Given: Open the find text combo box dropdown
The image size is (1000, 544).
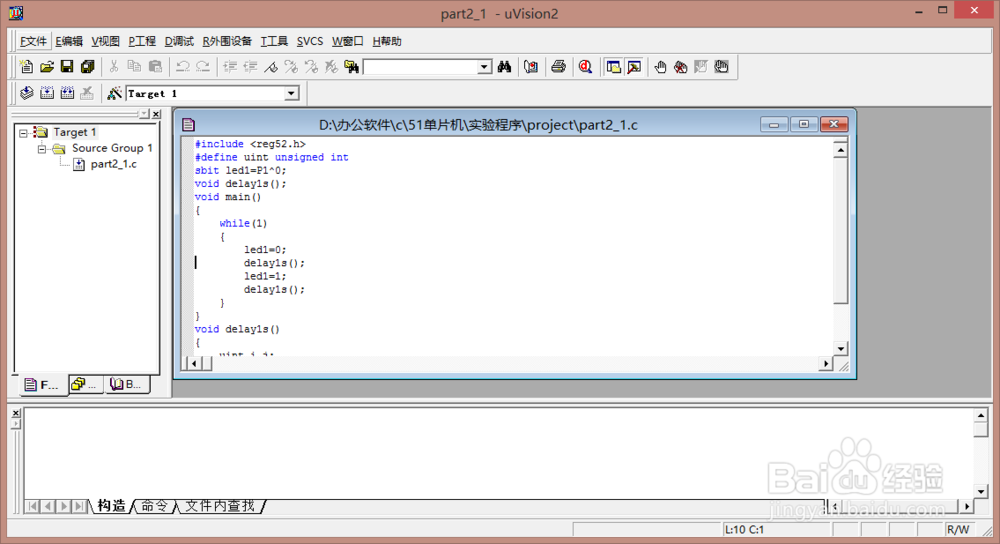Looking at the screenshot, I should [x=485, y=67].
